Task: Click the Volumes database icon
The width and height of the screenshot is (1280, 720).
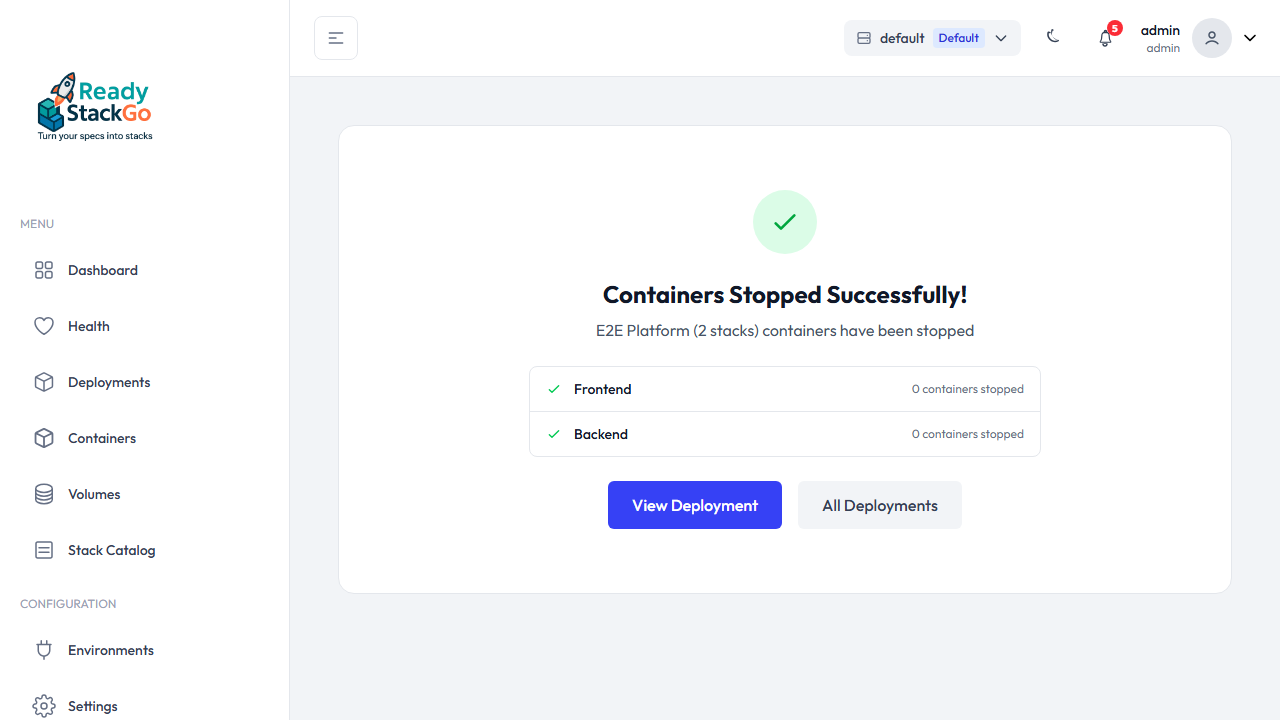Action: coord(44,494)
